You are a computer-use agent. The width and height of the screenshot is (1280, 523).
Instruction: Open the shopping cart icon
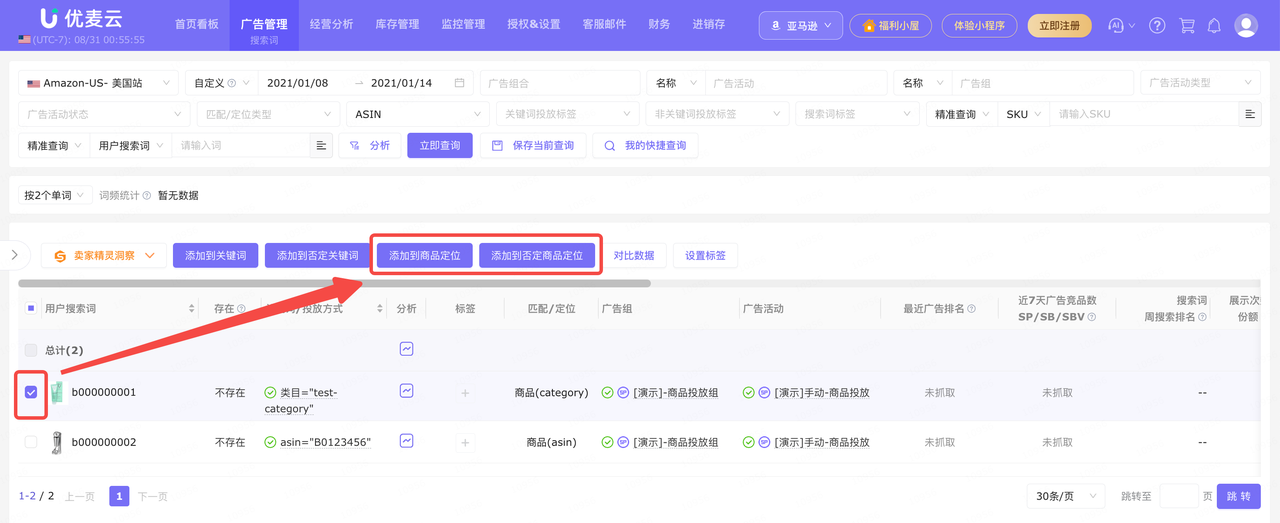coord(1187,26)
